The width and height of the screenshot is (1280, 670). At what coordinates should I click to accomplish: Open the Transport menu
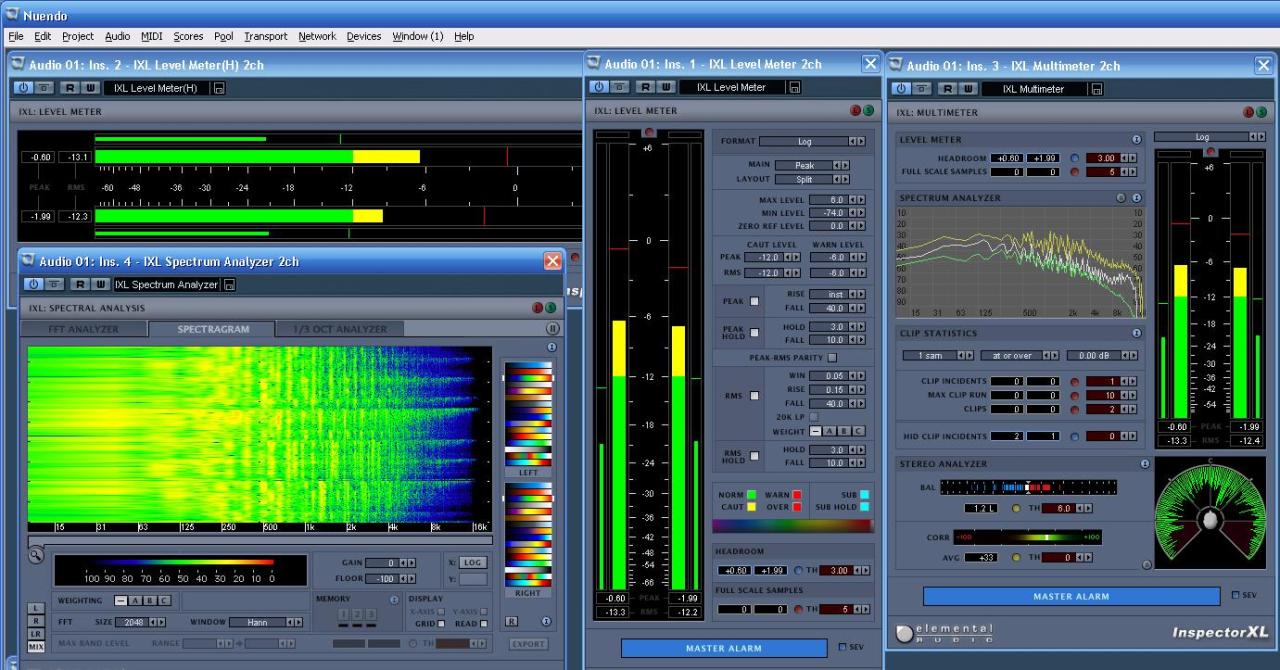(265, 36)
